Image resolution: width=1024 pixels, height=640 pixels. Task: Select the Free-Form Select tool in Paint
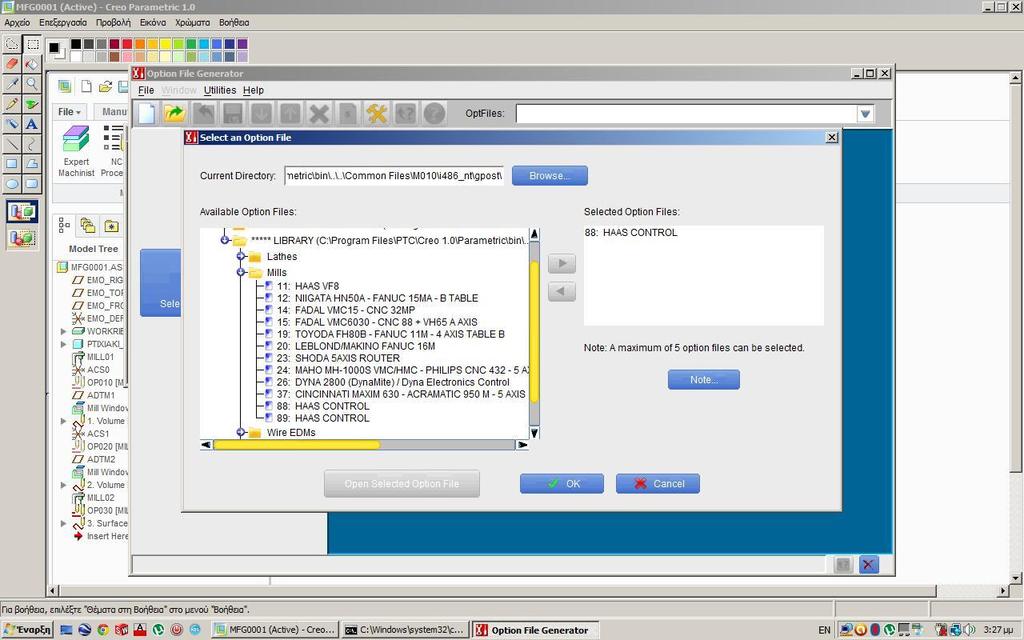pyautogui.click(x=12, y=44)
